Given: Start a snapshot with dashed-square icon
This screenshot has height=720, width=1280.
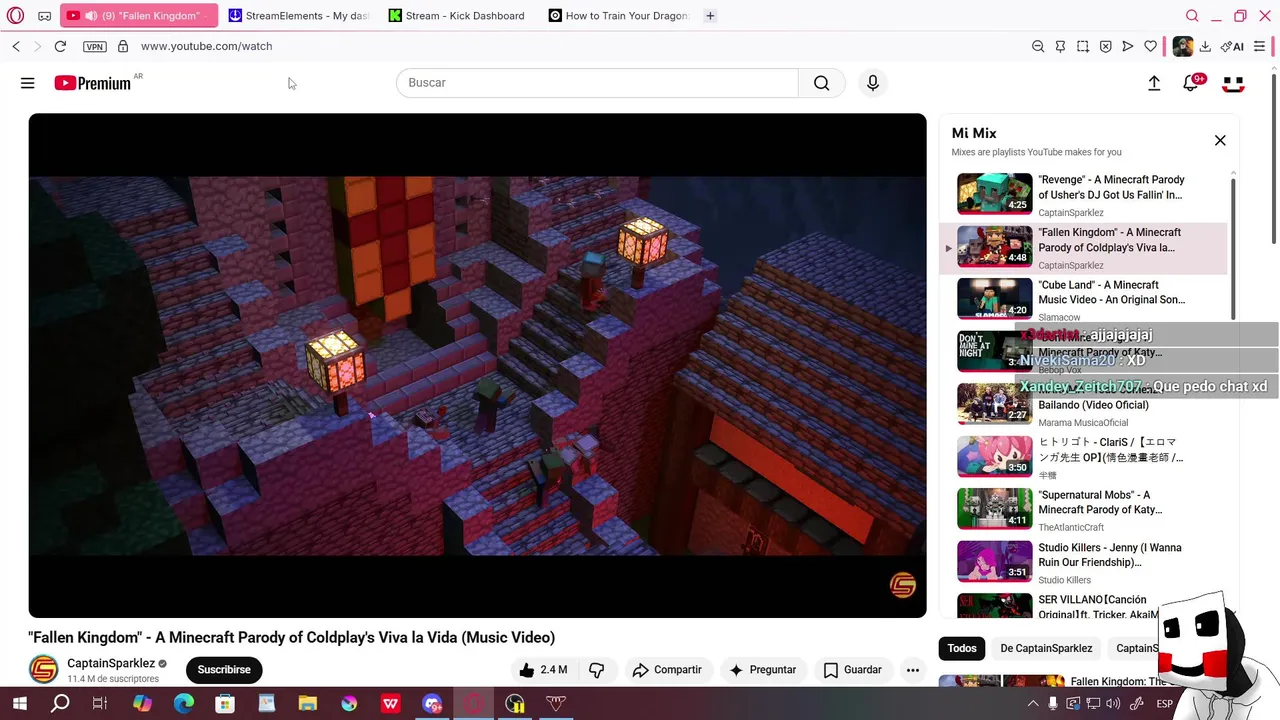Looking at the screenshot, I should pos(1083,46).
